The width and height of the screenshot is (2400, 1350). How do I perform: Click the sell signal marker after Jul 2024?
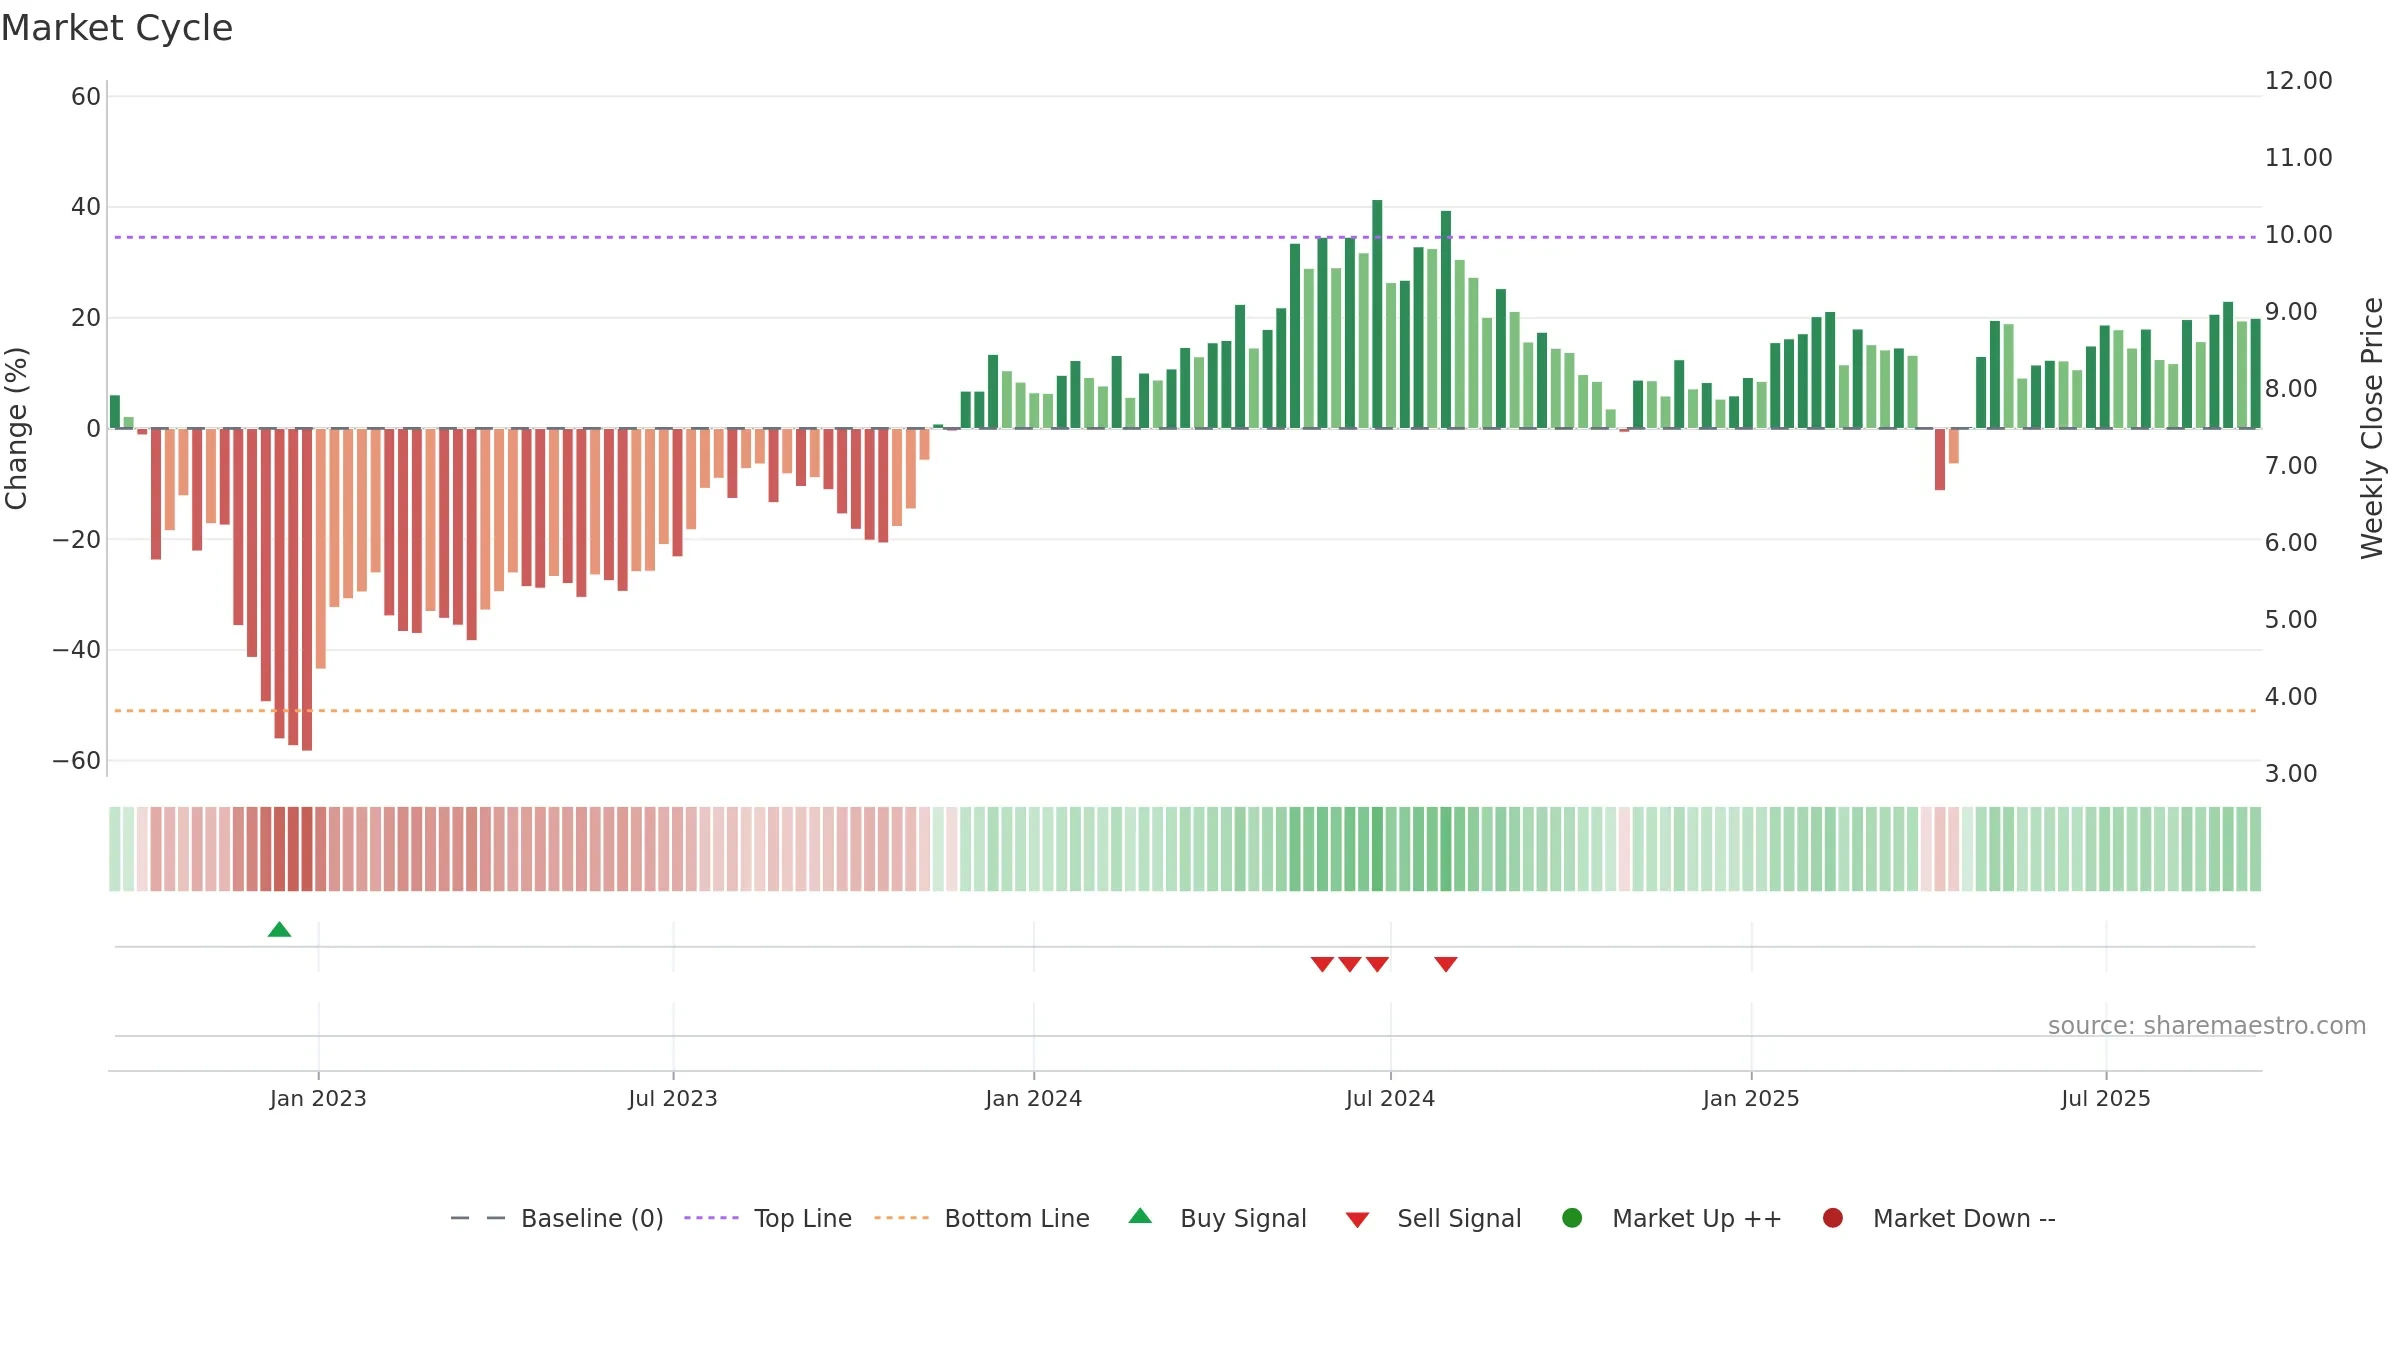(1446, 964)
